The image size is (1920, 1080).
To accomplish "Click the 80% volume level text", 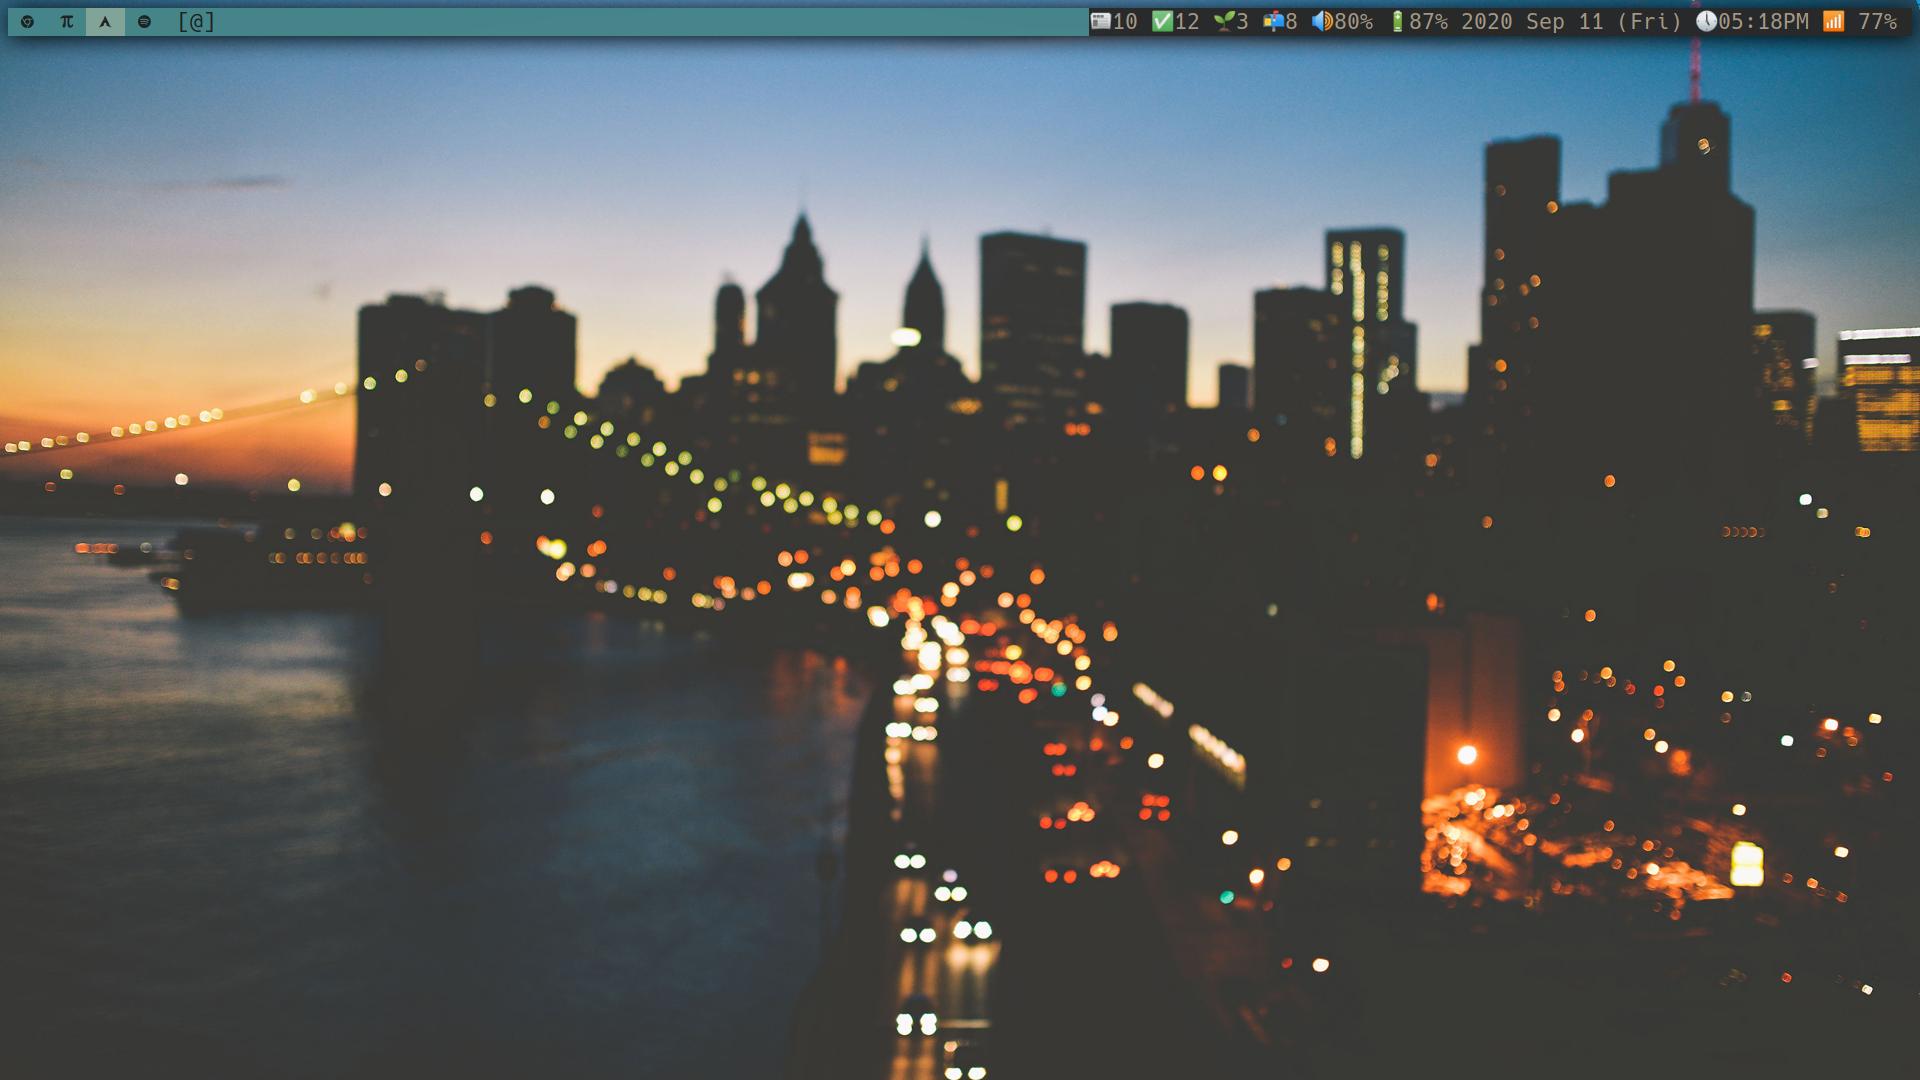I will coord(1354,21).
